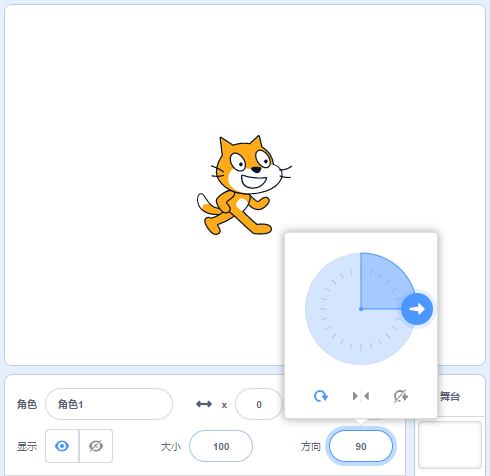490x476 pixels.
Task: Select the 舞台 stage panel label
Action: pyautogui.click(x=450, y=396)
